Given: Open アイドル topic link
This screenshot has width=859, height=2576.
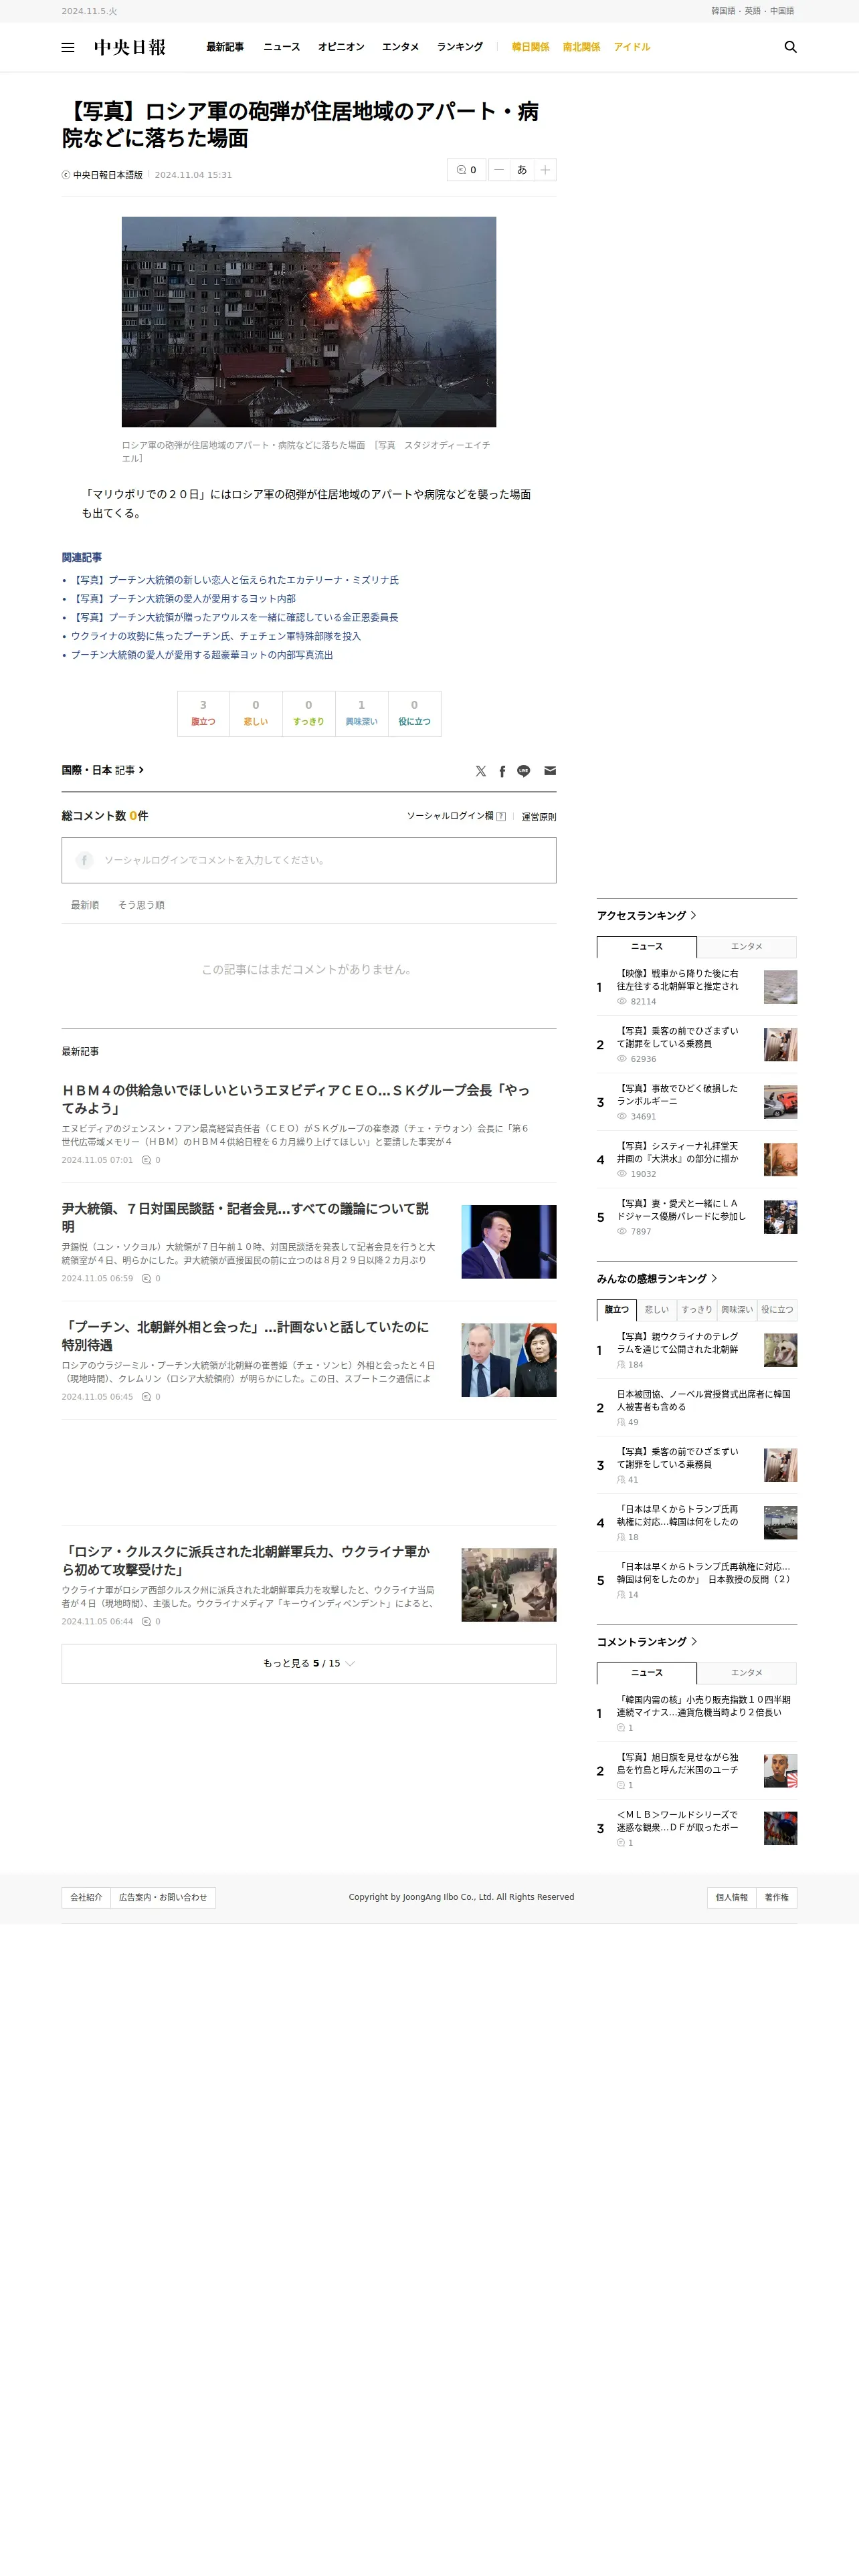Looking at the screenshot, I should (632, 47).
